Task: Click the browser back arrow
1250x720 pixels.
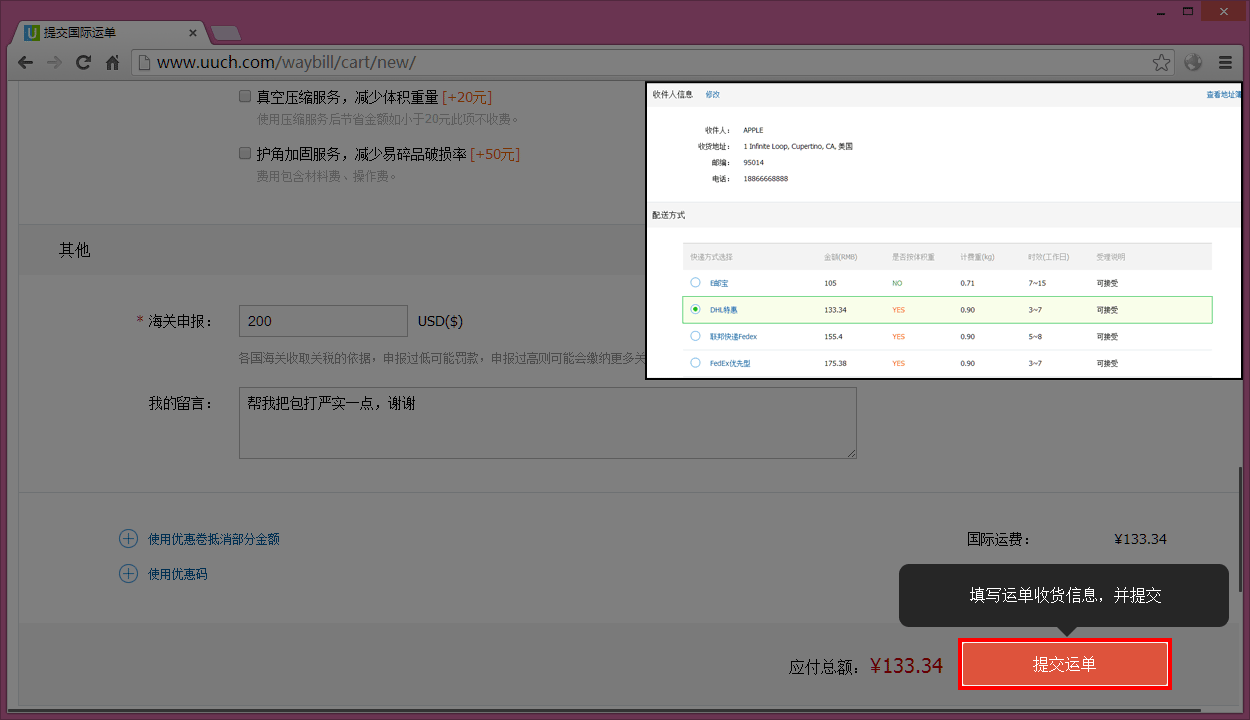Action: pyautogui.click(x=26, y=62)
